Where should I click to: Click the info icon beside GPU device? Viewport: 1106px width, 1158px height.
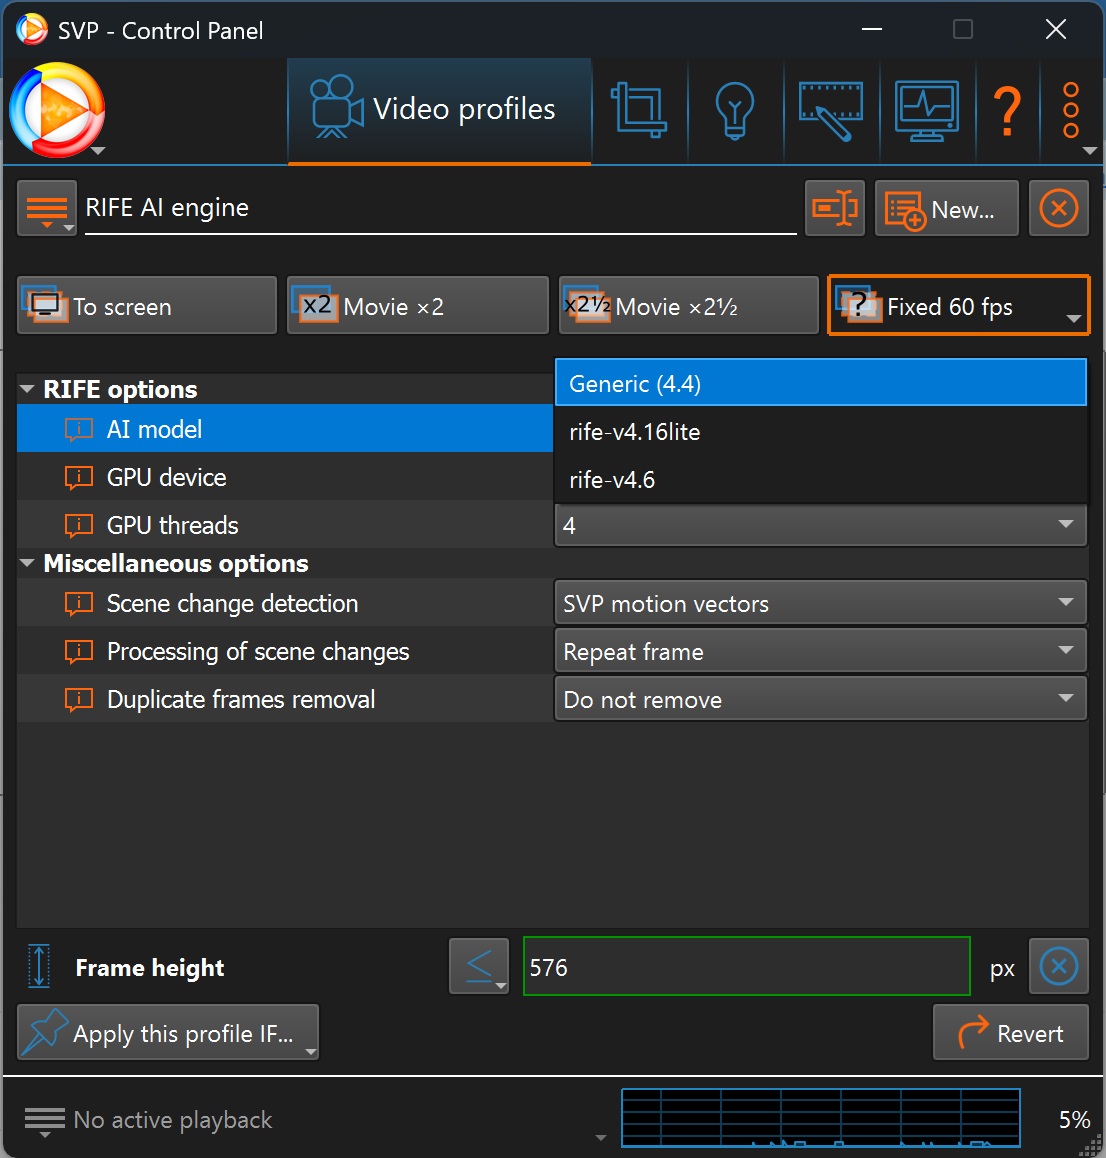78,477
